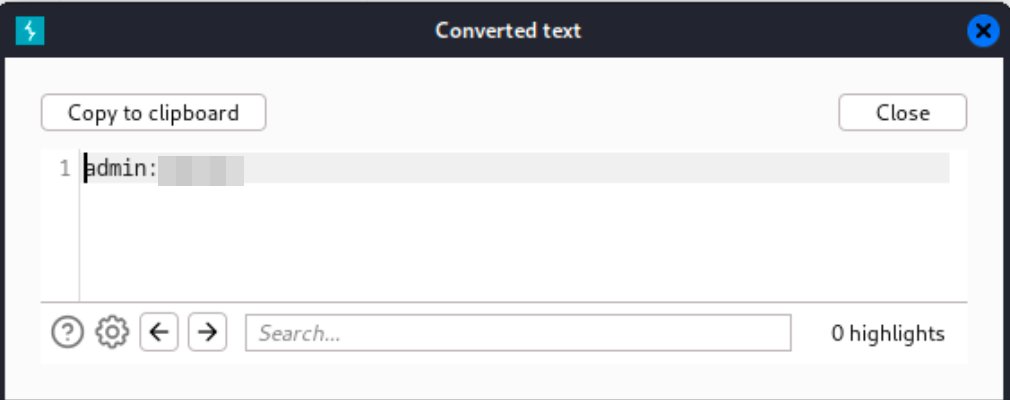Open the help question mark icon

point(67,332)
